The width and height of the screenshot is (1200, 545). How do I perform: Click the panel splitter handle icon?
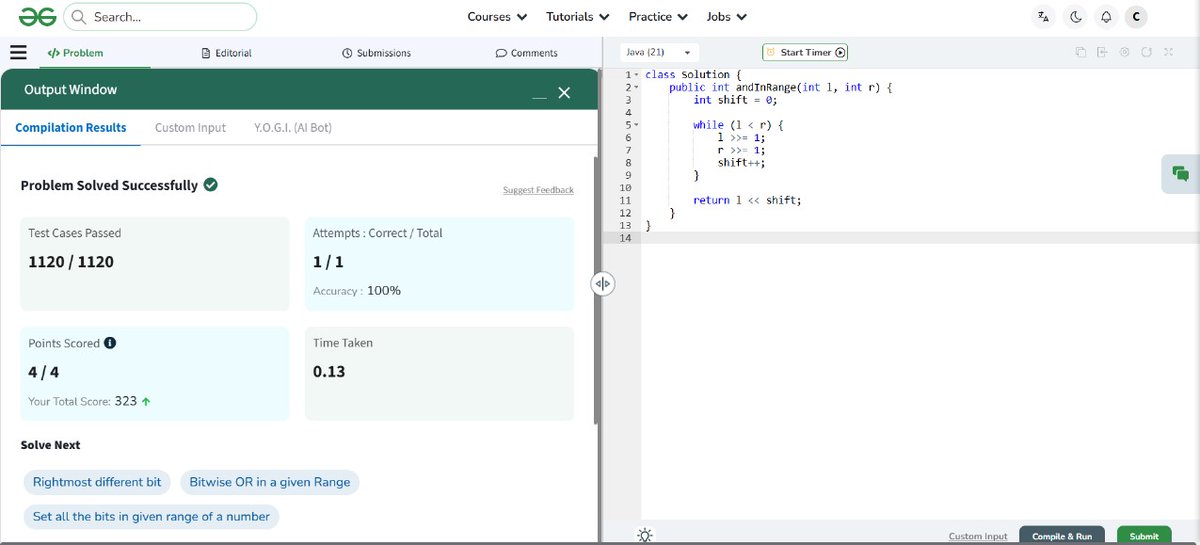(602, 284)
